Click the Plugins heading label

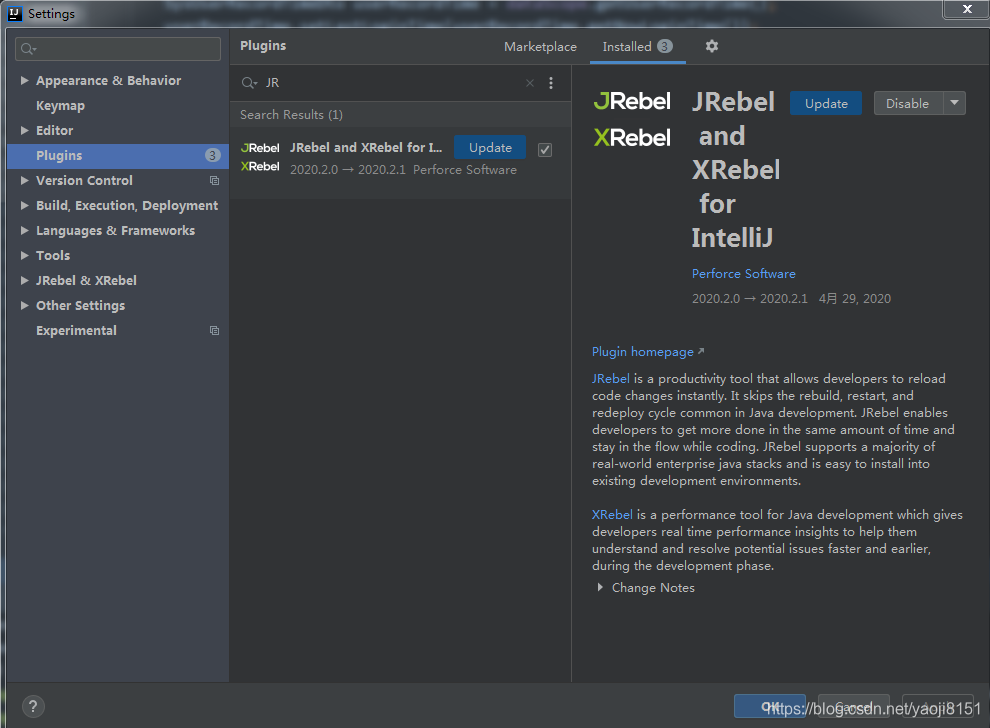point(263,45)
